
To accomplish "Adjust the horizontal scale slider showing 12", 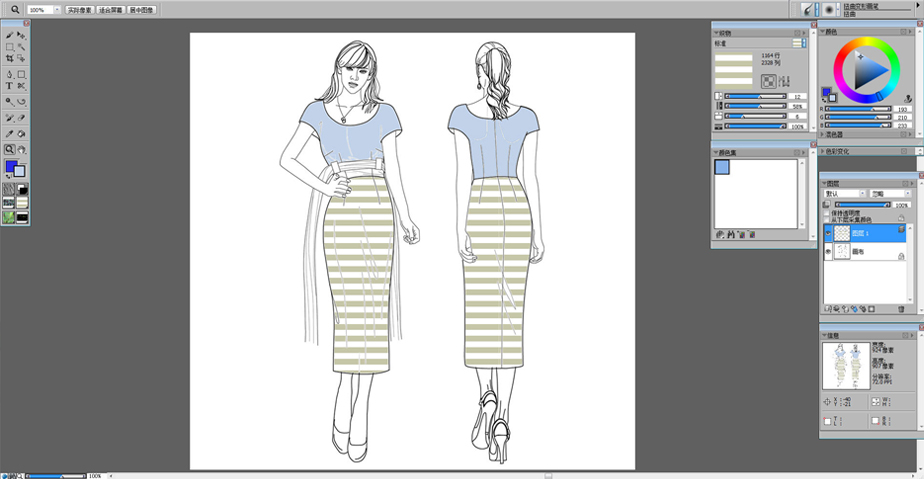I will coord(755,96).
